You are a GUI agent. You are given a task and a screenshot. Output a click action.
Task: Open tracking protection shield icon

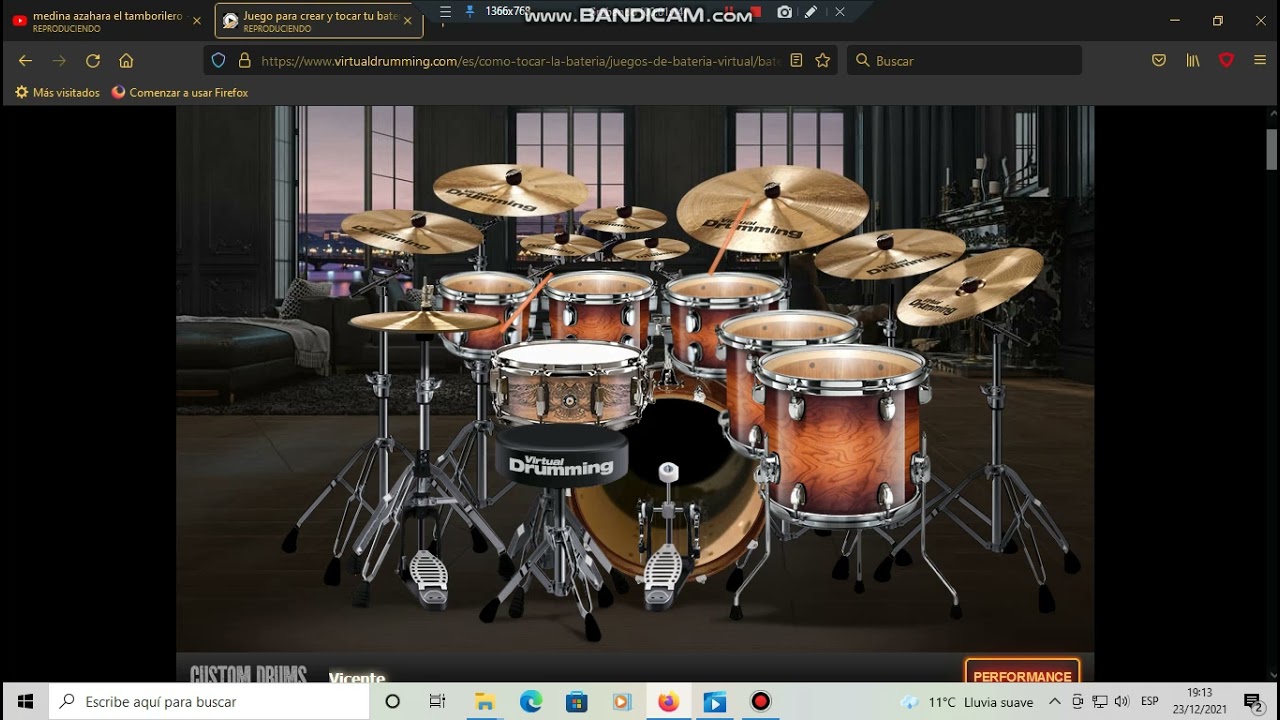pyautogui.click(x=218, y=61)
